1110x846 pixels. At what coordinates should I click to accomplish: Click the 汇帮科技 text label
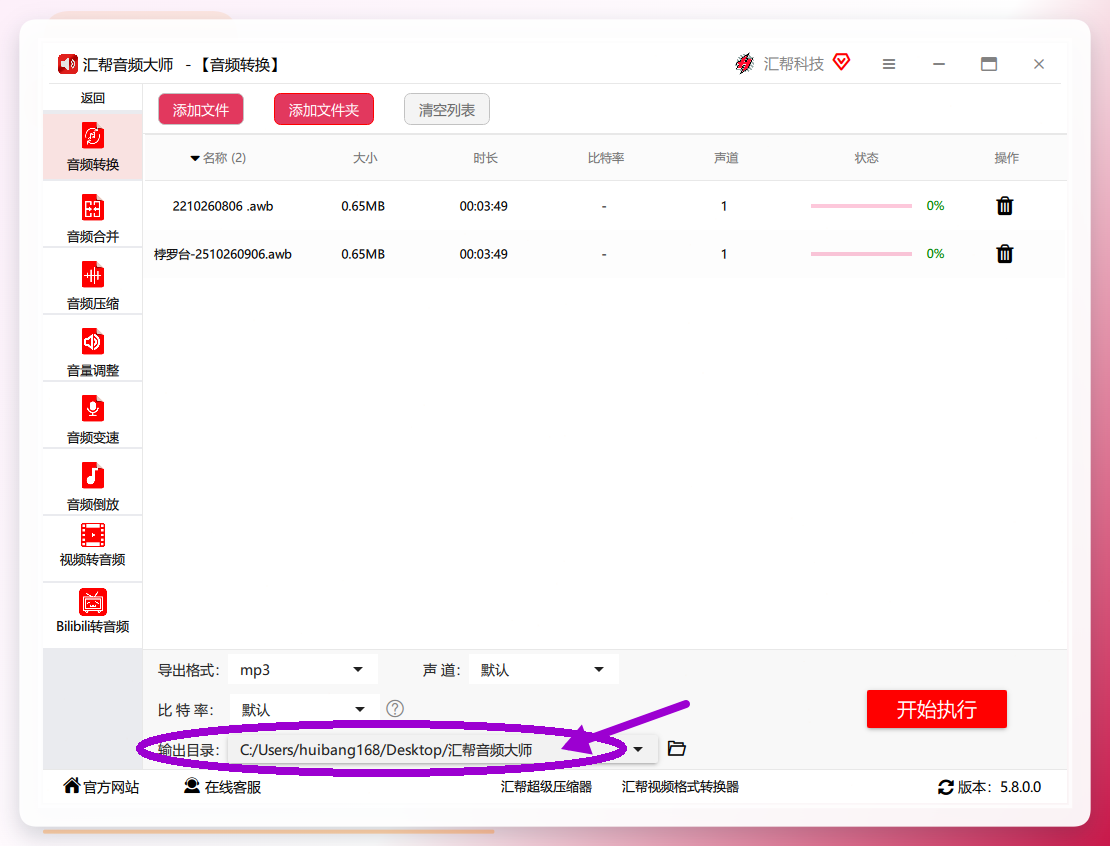tap(794, 64)
